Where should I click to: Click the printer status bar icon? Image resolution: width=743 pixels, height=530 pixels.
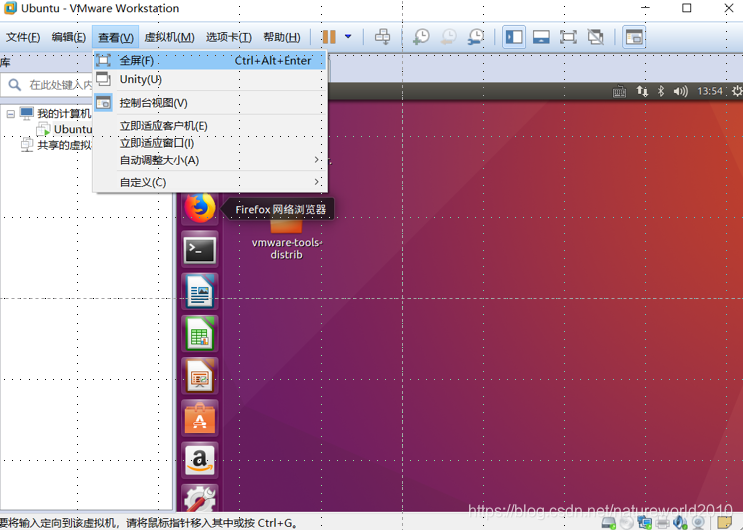[662, 523]
